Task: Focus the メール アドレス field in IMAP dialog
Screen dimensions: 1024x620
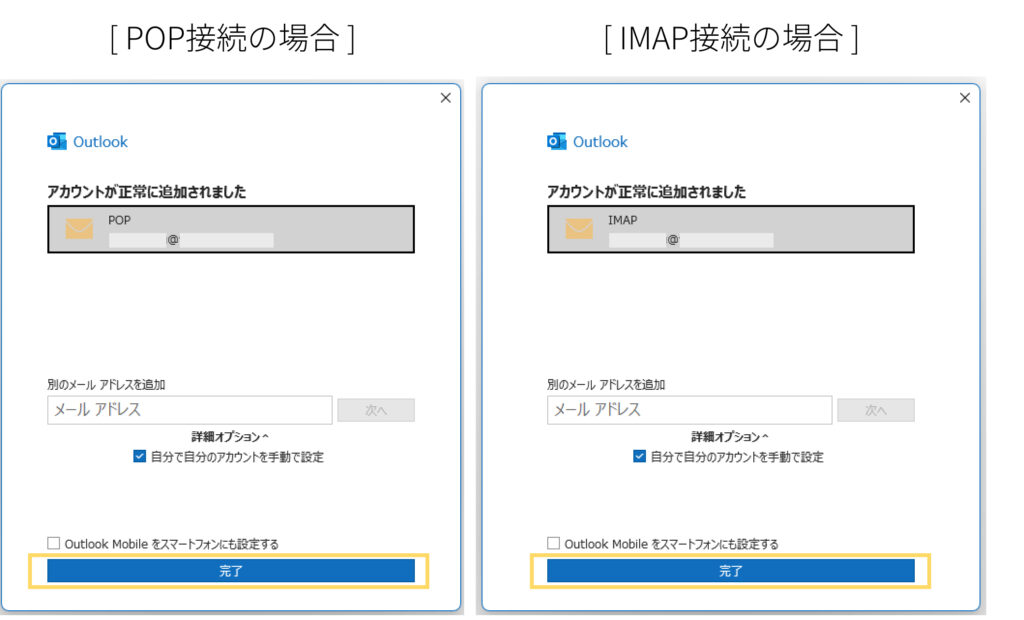Action: pos(690,410)
